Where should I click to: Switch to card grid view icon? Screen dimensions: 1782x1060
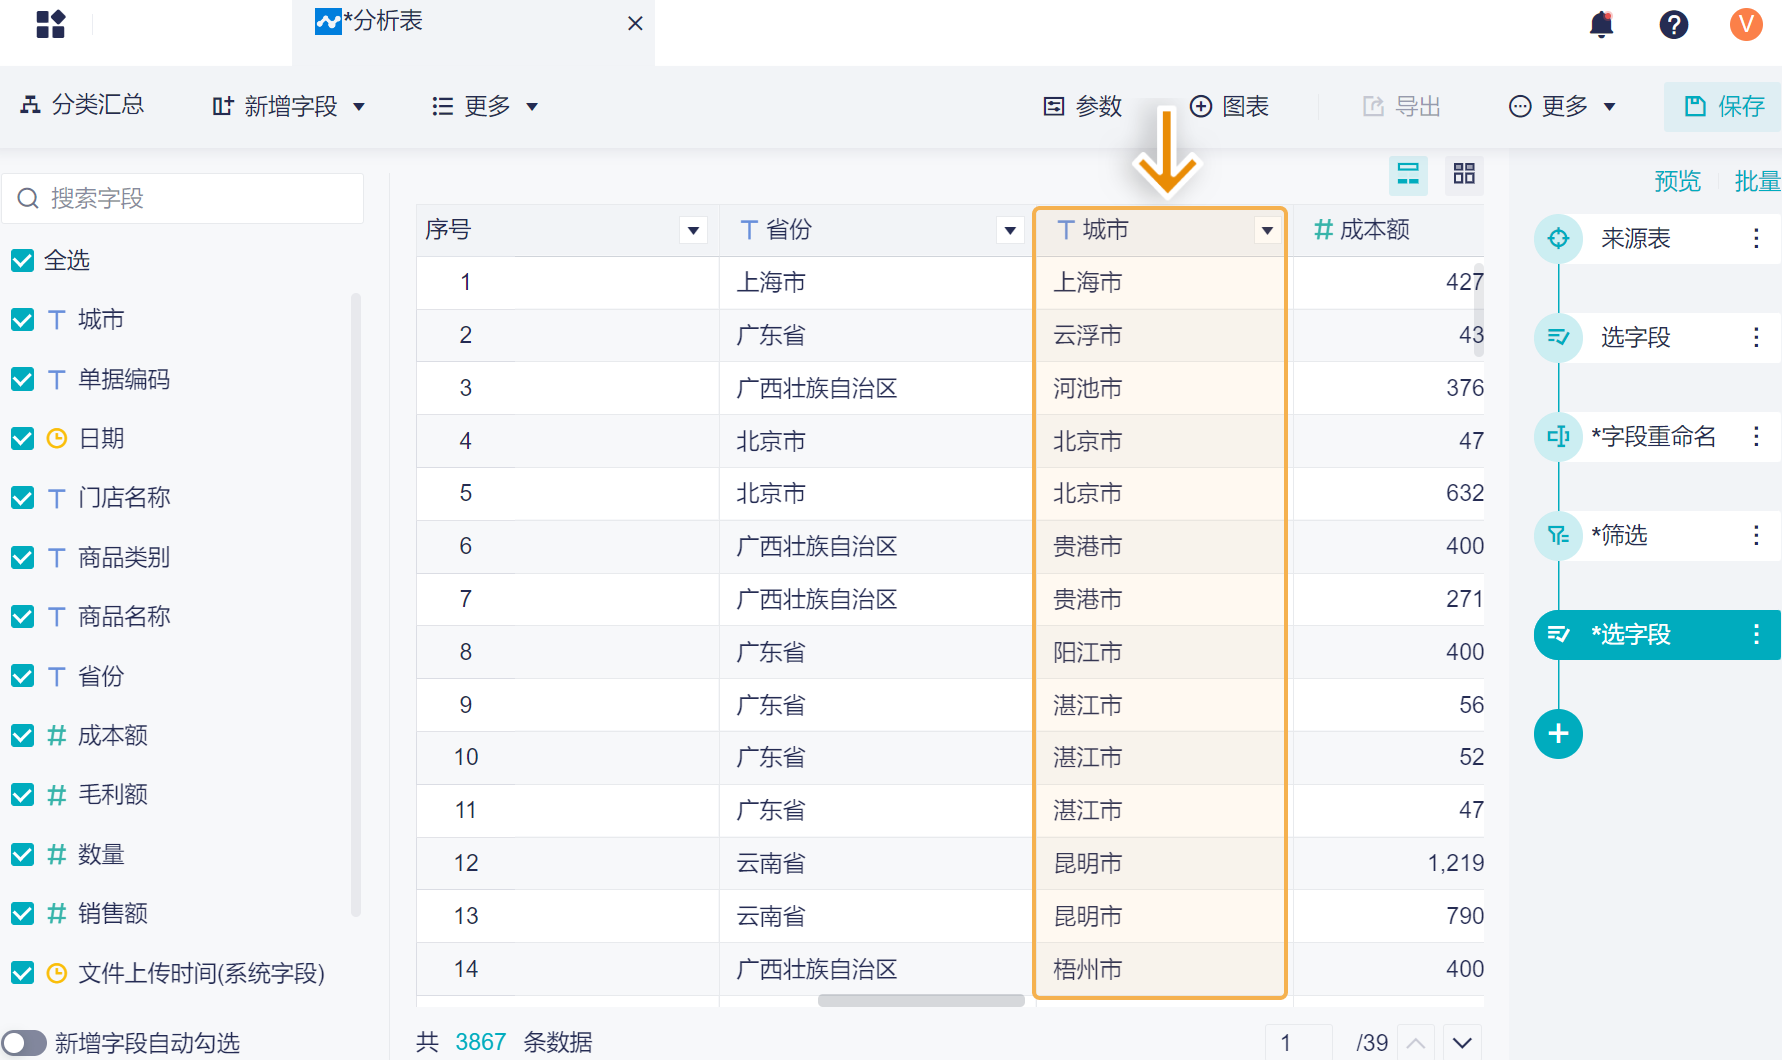tap(1464, 174)
